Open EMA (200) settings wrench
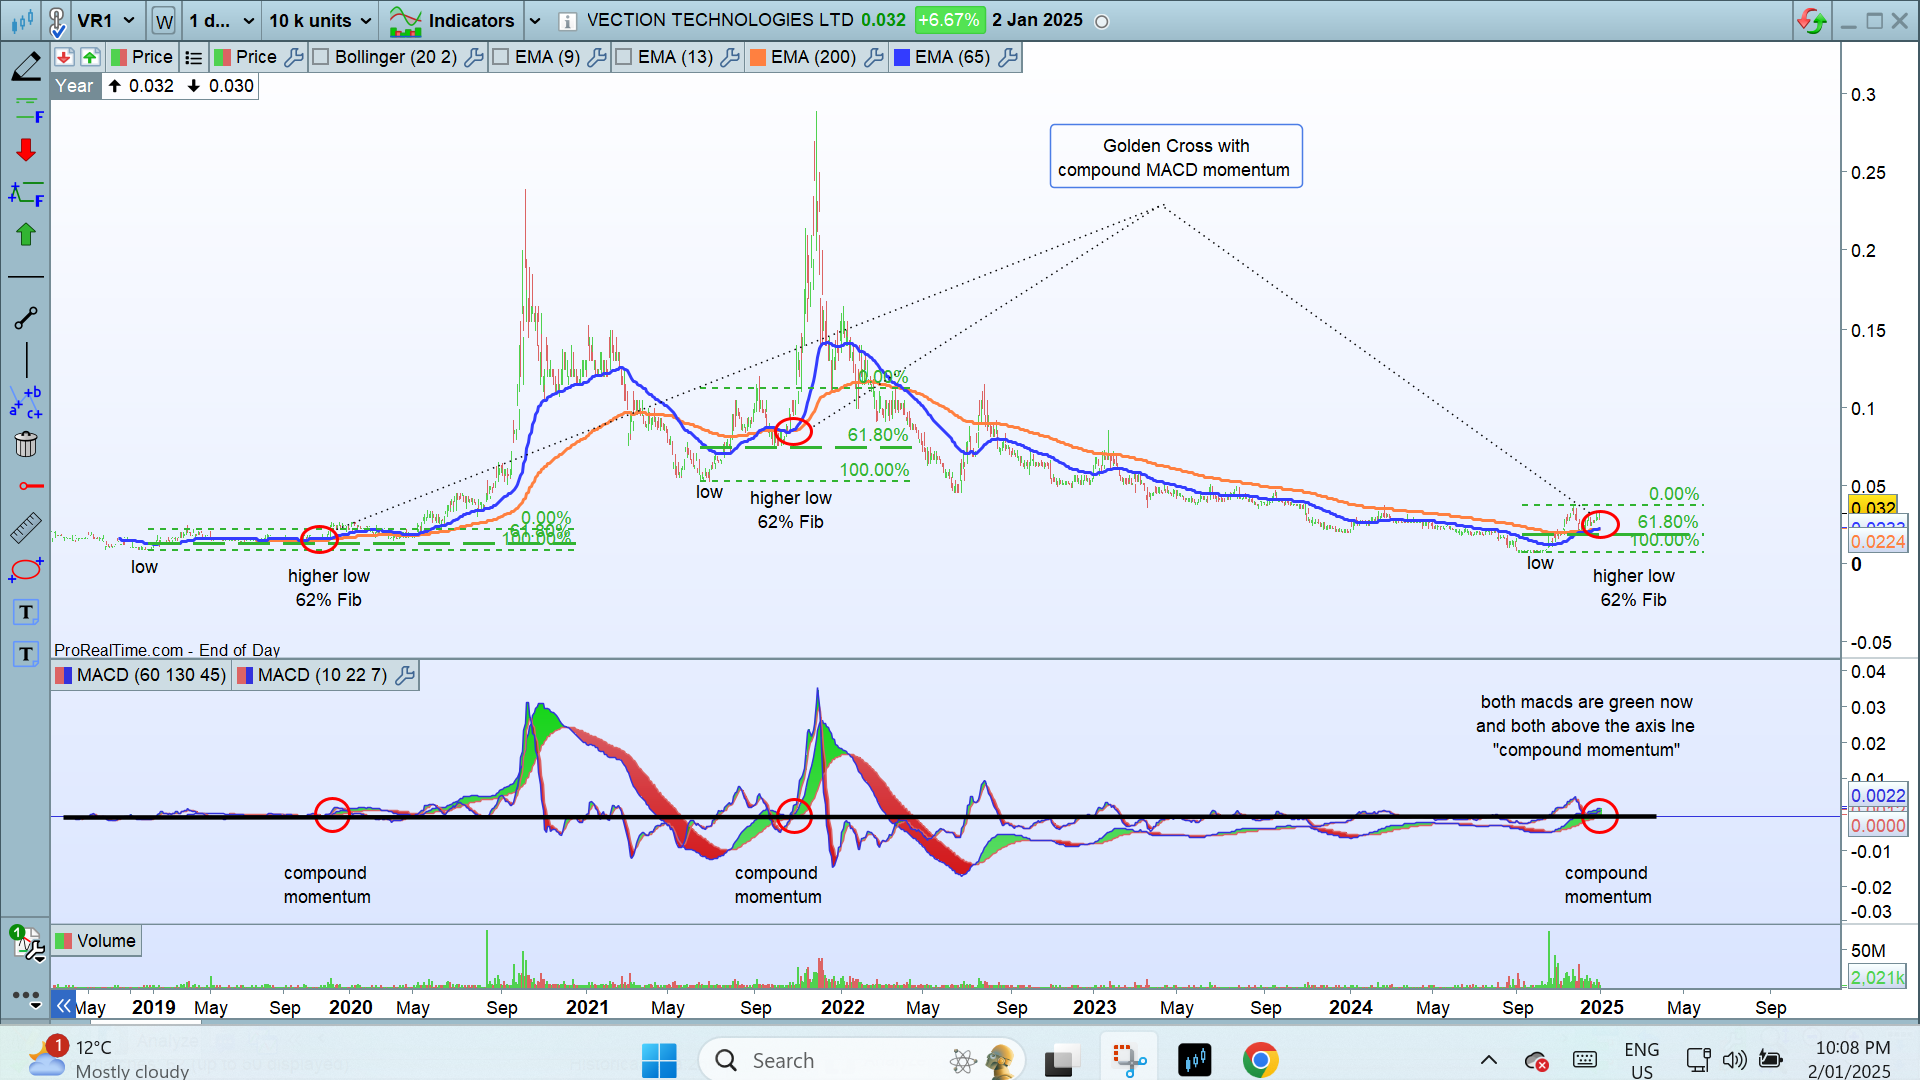 click(x=874, y=57)
